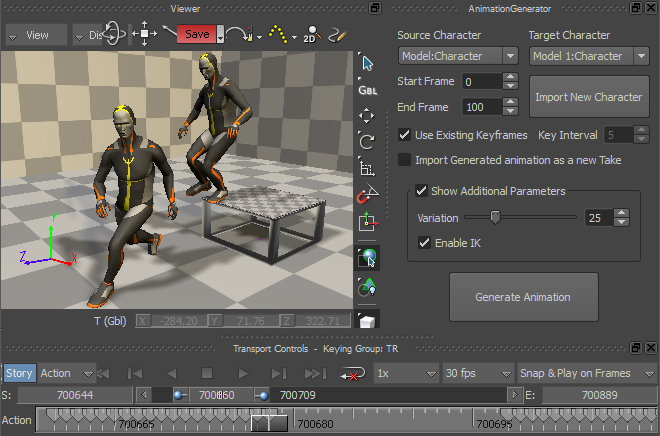Select the arrow Select tool in viewer toolbar

[x=367, y=64]
